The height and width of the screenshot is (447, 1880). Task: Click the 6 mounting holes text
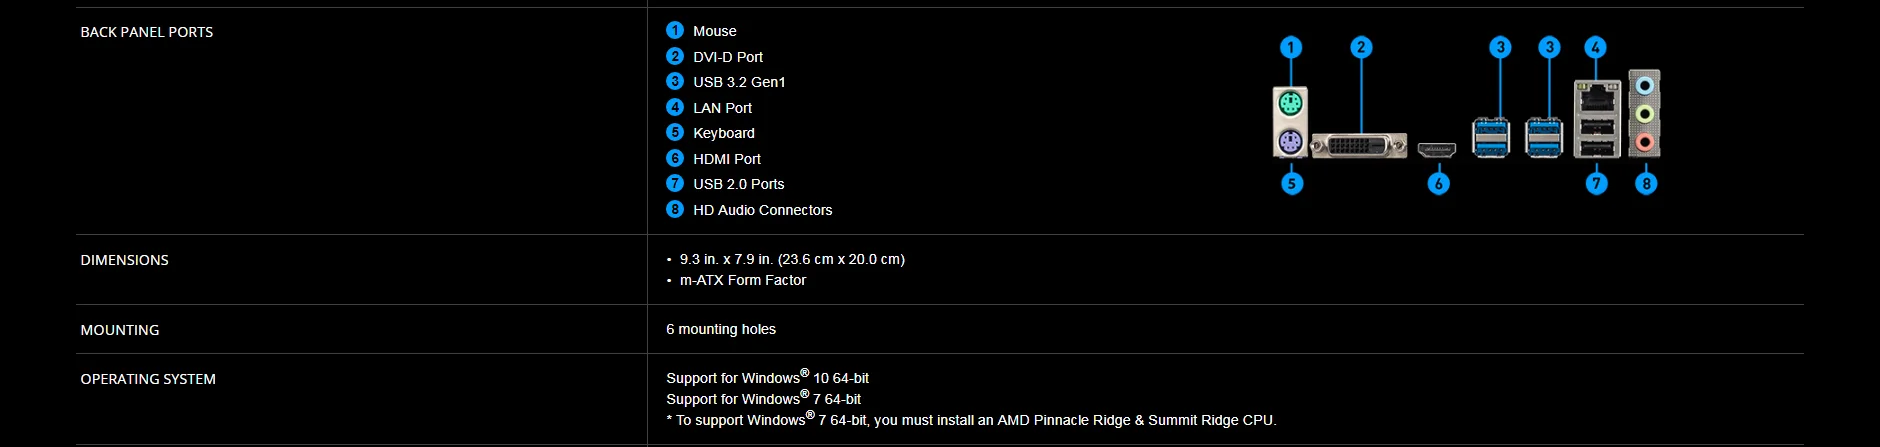[x=721, y=329]
